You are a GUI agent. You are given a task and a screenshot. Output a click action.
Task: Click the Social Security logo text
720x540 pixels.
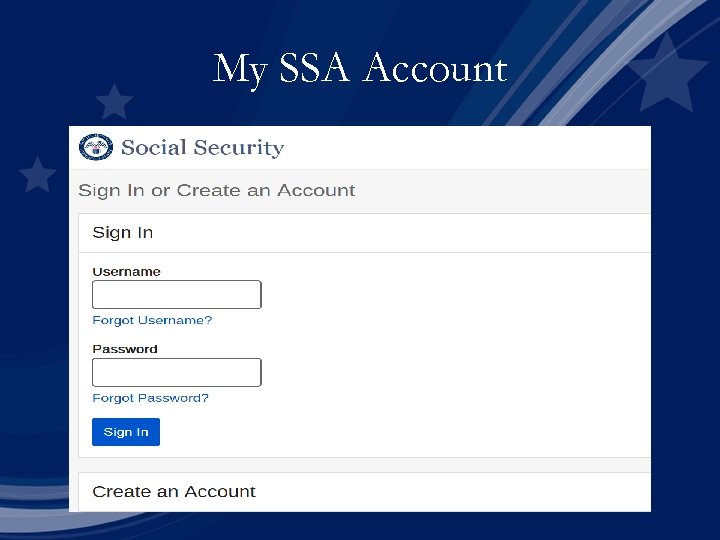pos(202,148)
